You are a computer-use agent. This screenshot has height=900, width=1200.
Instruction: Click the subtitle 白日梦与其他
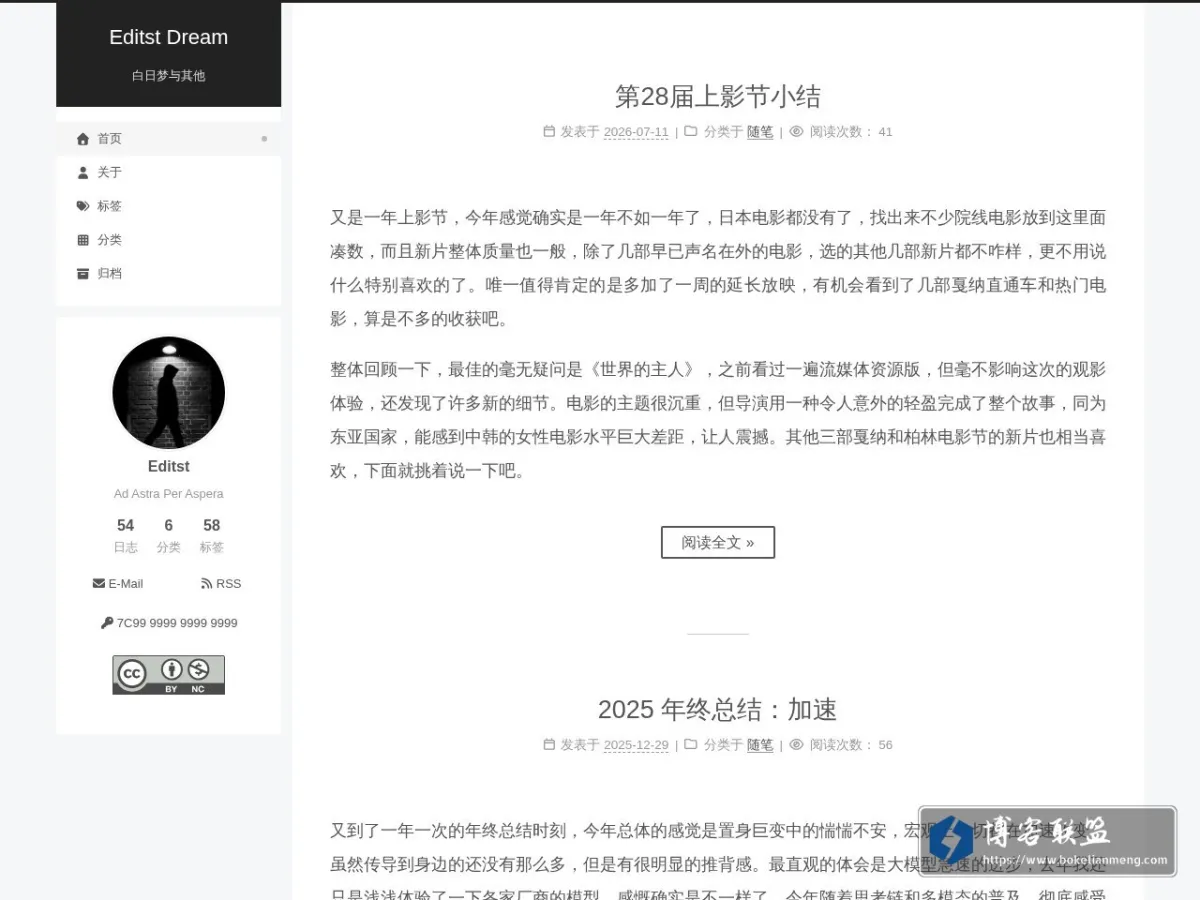coord(168,75)
